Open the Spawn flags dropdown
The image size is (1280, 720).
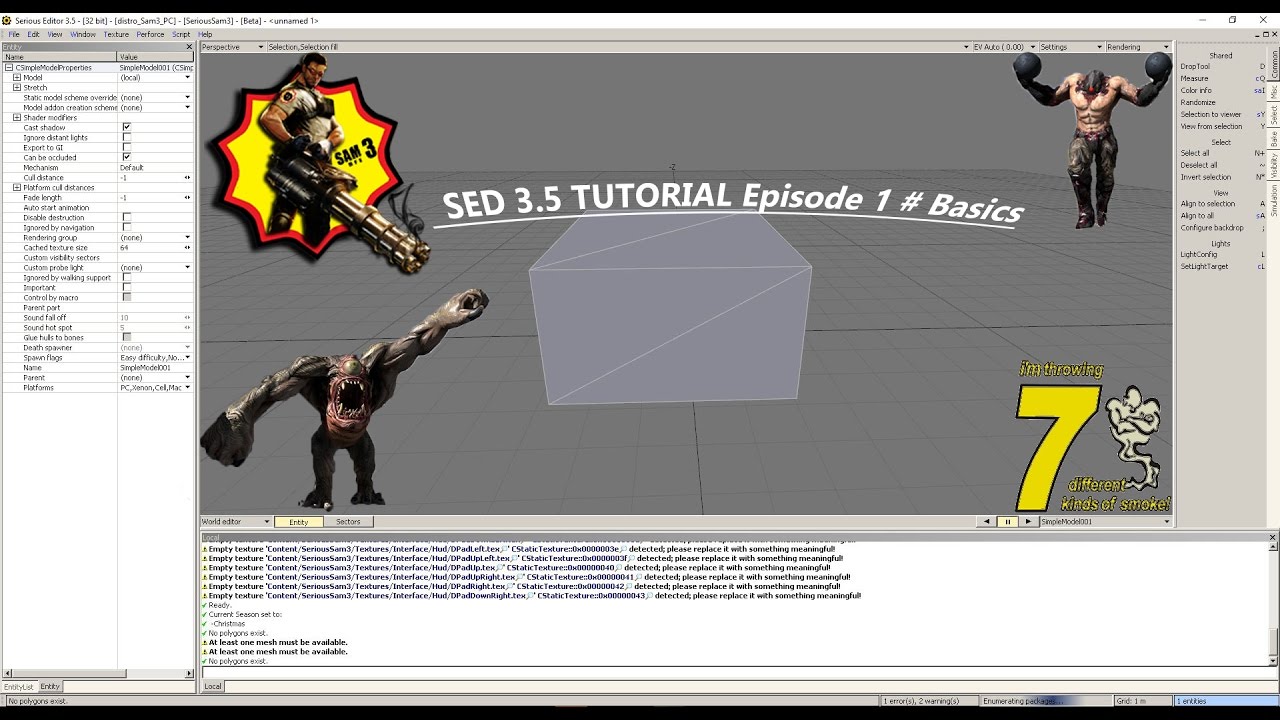click(x=187, y=357)
